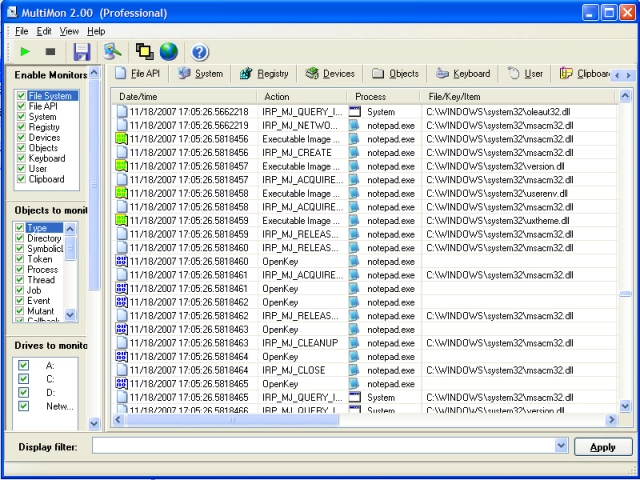640x480 pixels.
Task: Click the Devices tab icon
Action: pyautogui.click(x=312, y=73)
